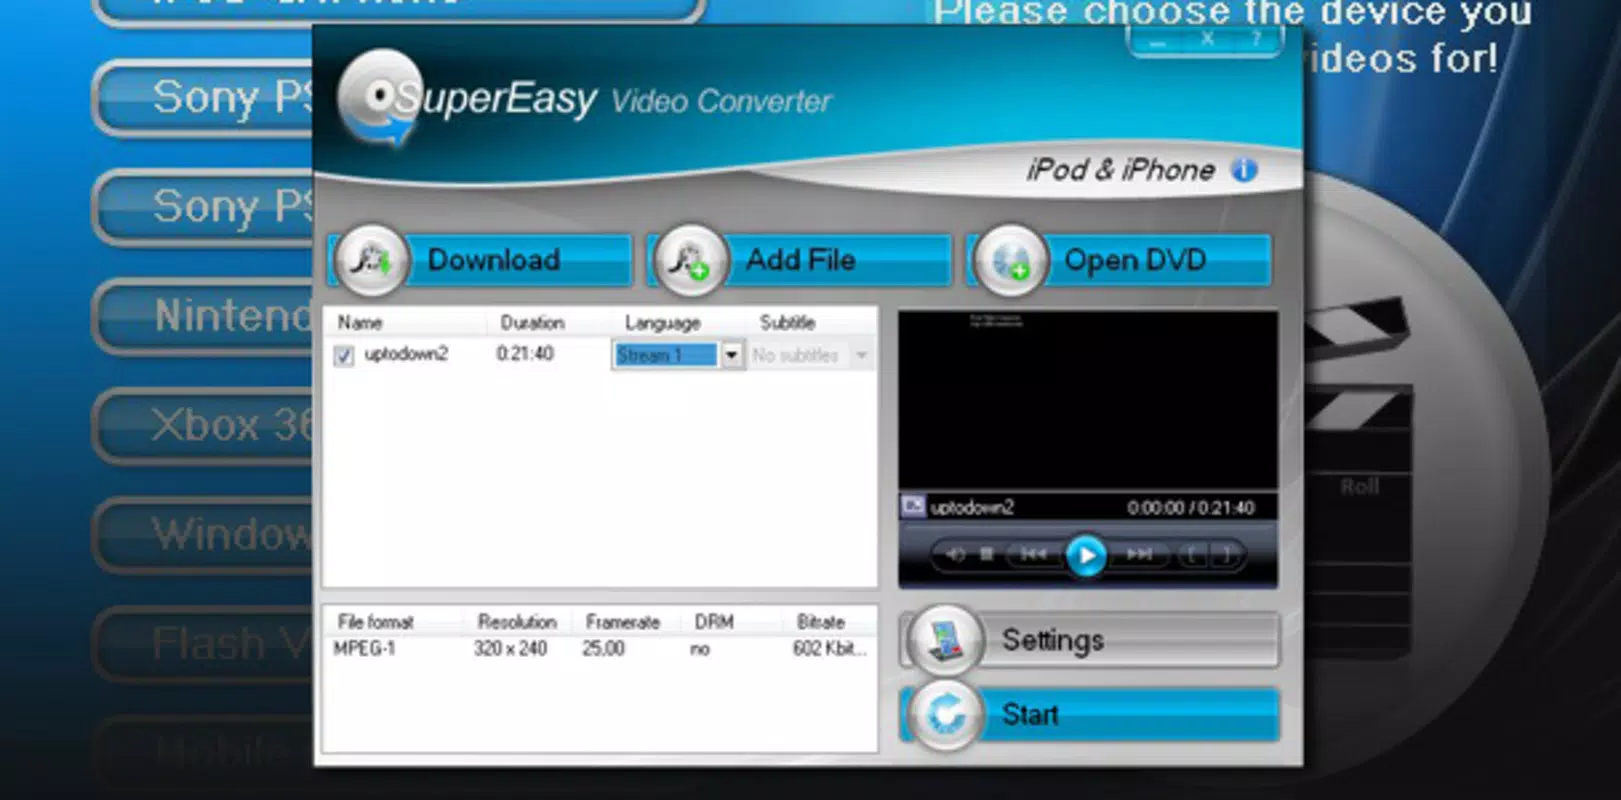
Task: Stop the preview playback
Action: 987,554
